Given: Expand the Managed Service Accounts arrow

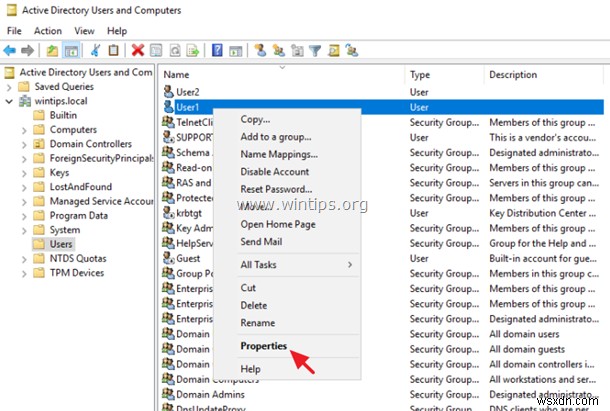Looking at the screenshot, I should (24, 202).
